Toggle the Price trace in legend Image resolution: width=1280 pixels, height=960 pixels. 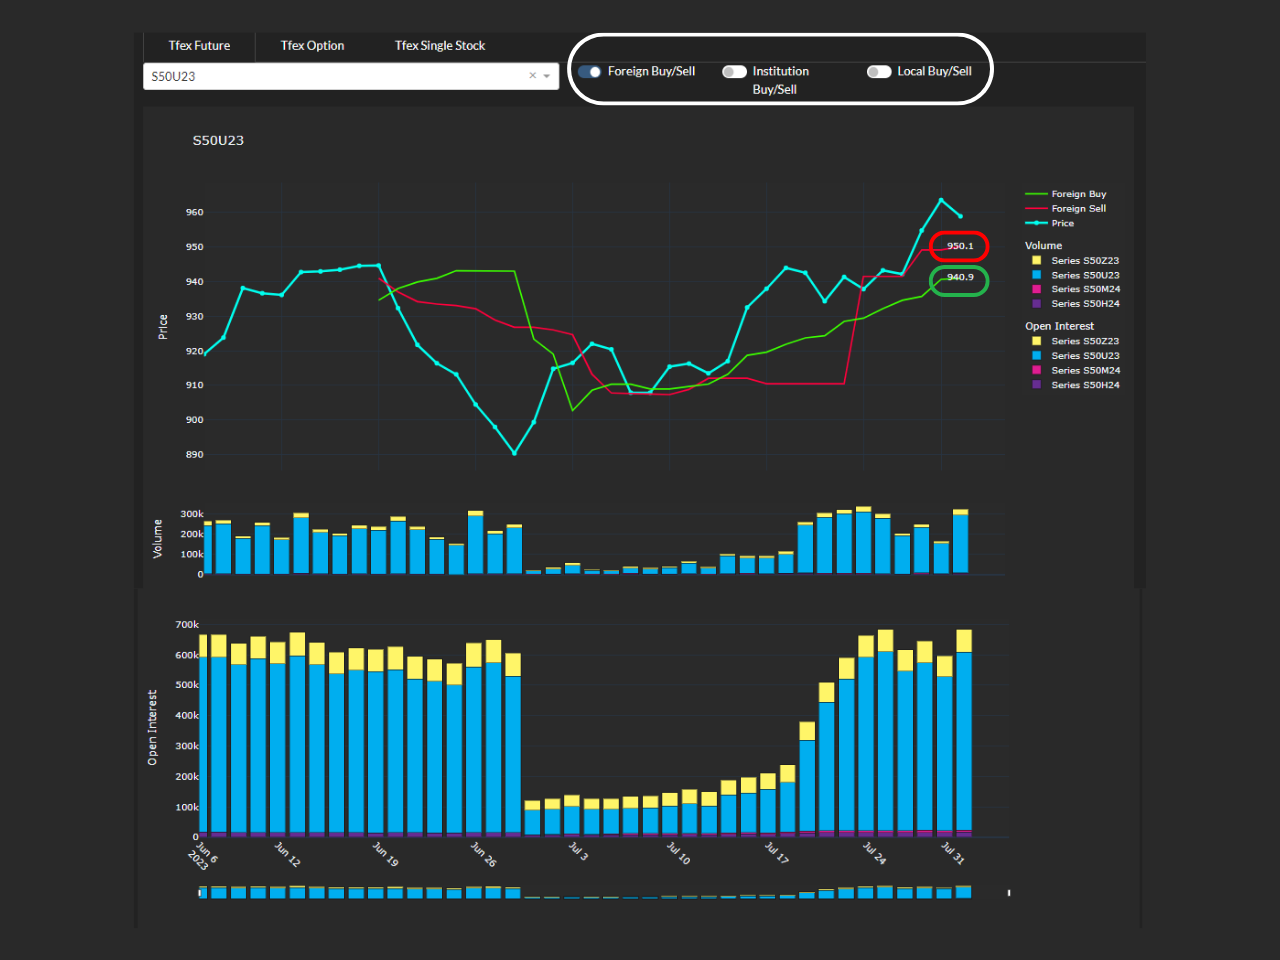click(1050, 223)
